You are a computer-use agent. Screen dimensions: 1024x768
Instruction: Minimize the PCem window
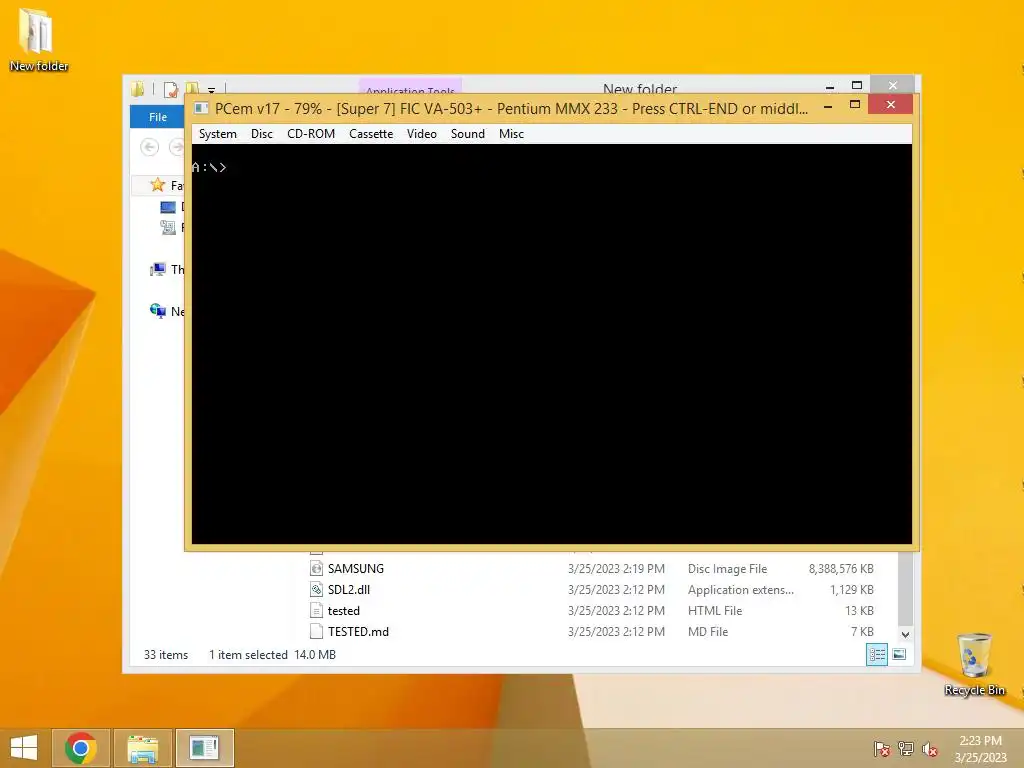[x=828, y=106]
